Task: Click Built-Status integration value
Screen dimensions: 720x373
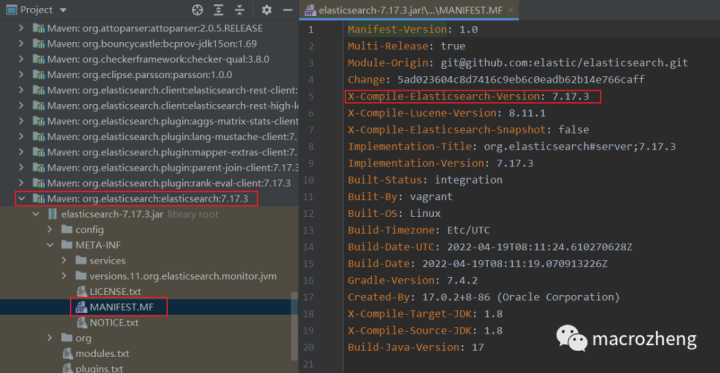Action: [468, 180]
